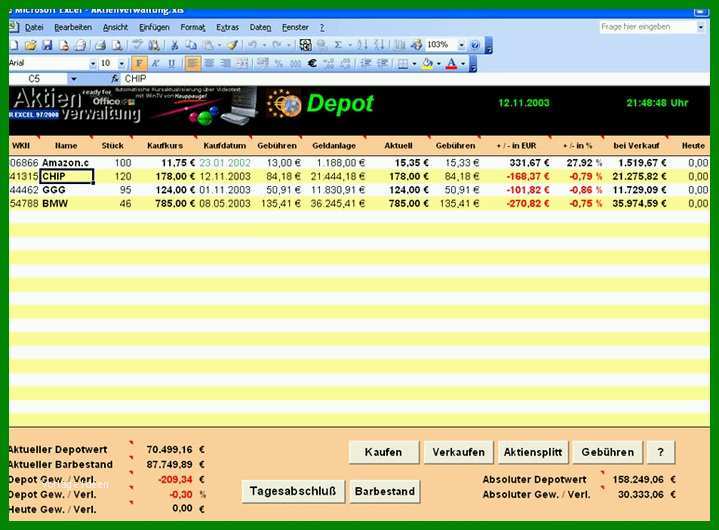
Task: Open file via the folder icon
Action: pos(31,45)
